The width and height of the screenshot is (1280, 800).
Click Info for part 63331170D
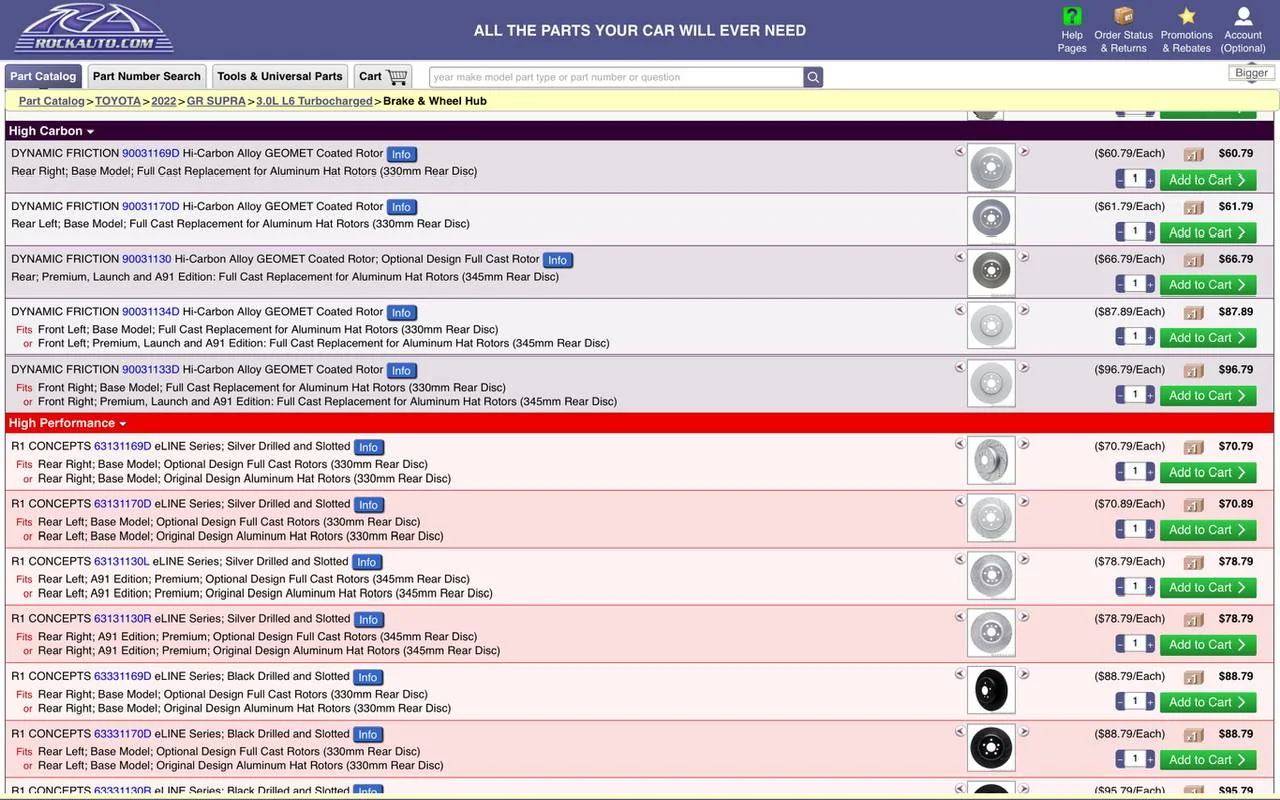point(369,734)
